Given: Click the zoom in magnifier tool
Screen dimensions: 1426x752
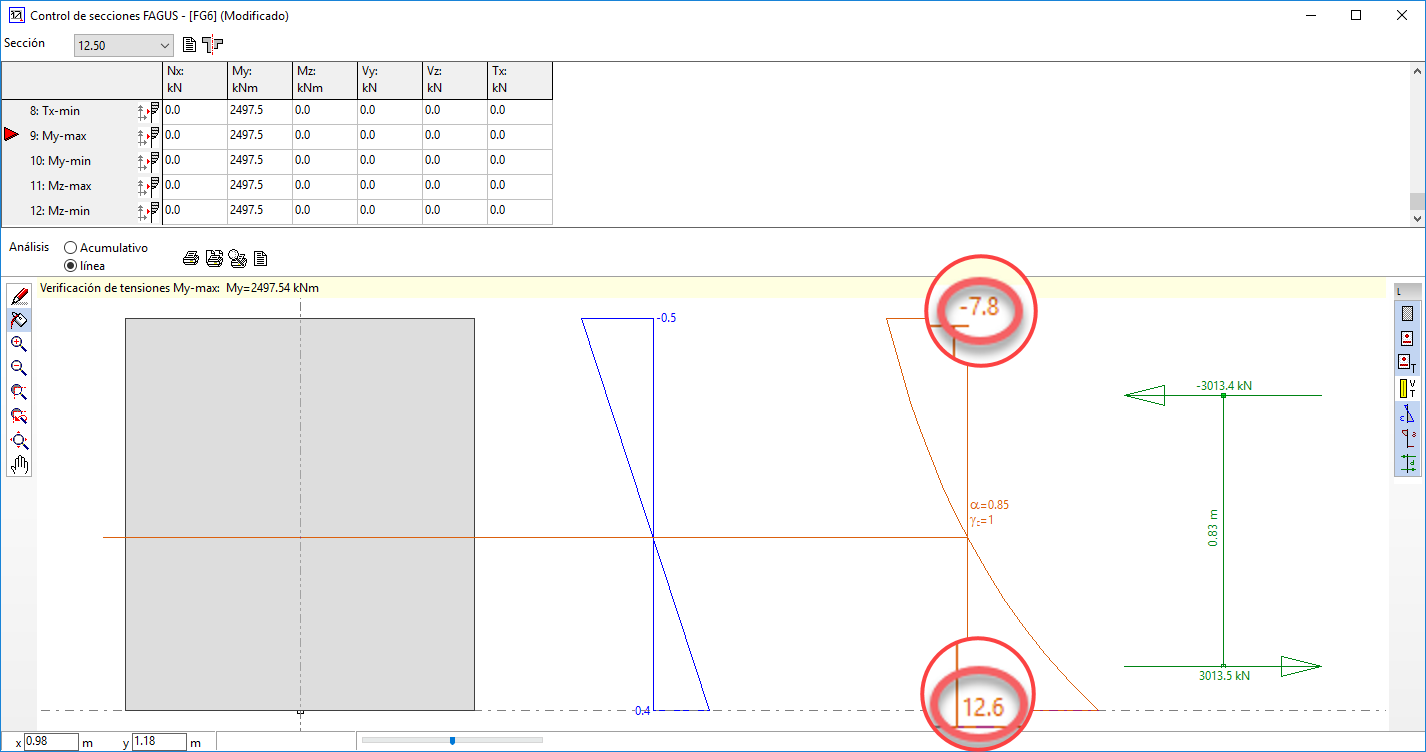Looking at the screenshot, I should [x=18, y=344].
